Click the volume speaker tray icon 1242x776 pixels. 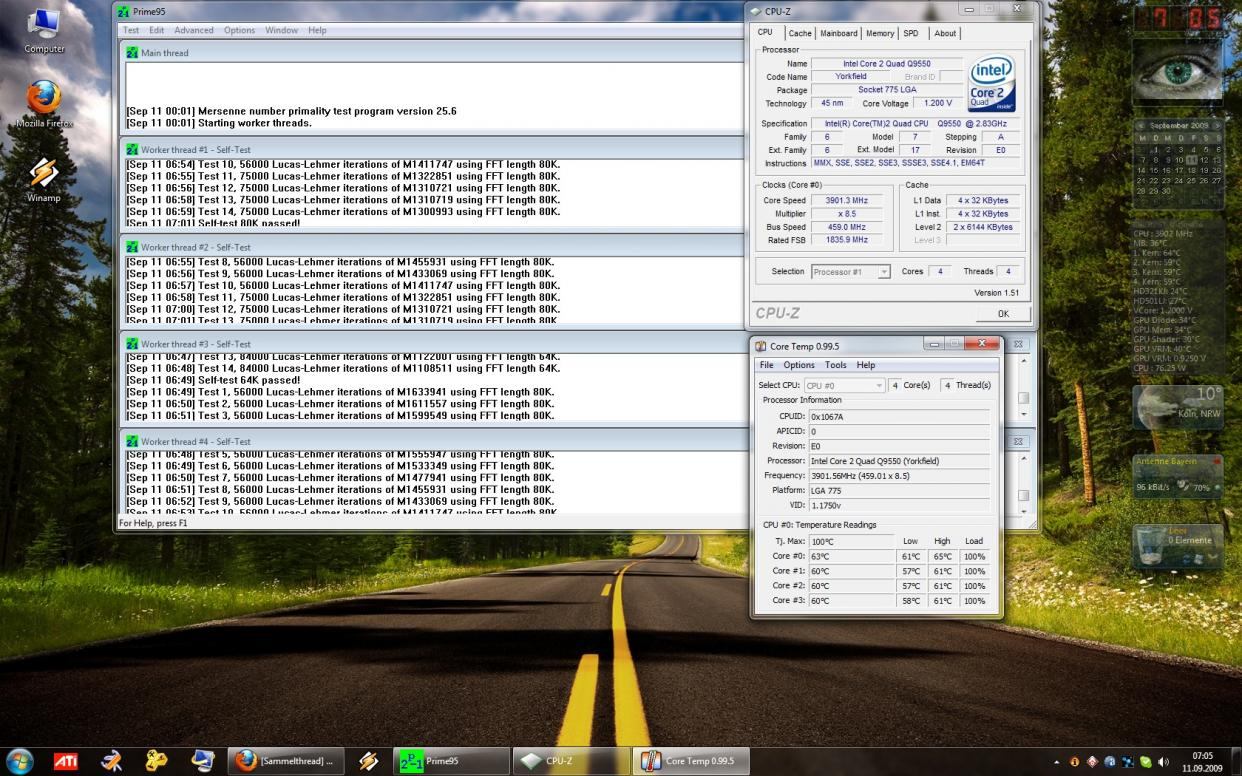1163,762
